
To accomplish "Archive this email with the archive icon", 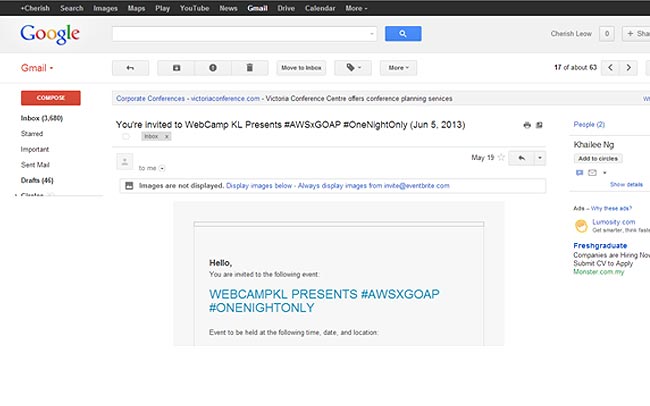I will click(177, 68).
